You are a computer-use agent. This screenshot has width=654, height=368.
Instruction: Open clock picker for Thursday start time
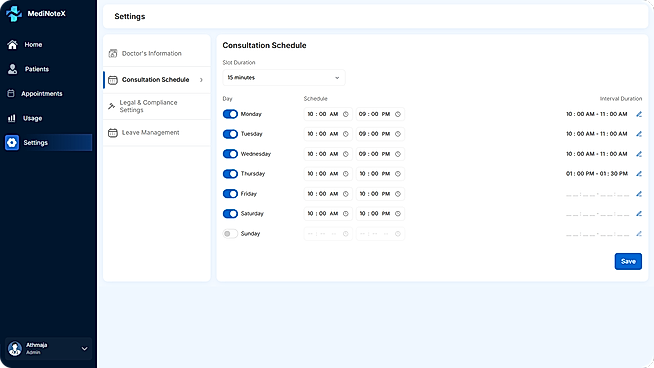coord(345,174)
